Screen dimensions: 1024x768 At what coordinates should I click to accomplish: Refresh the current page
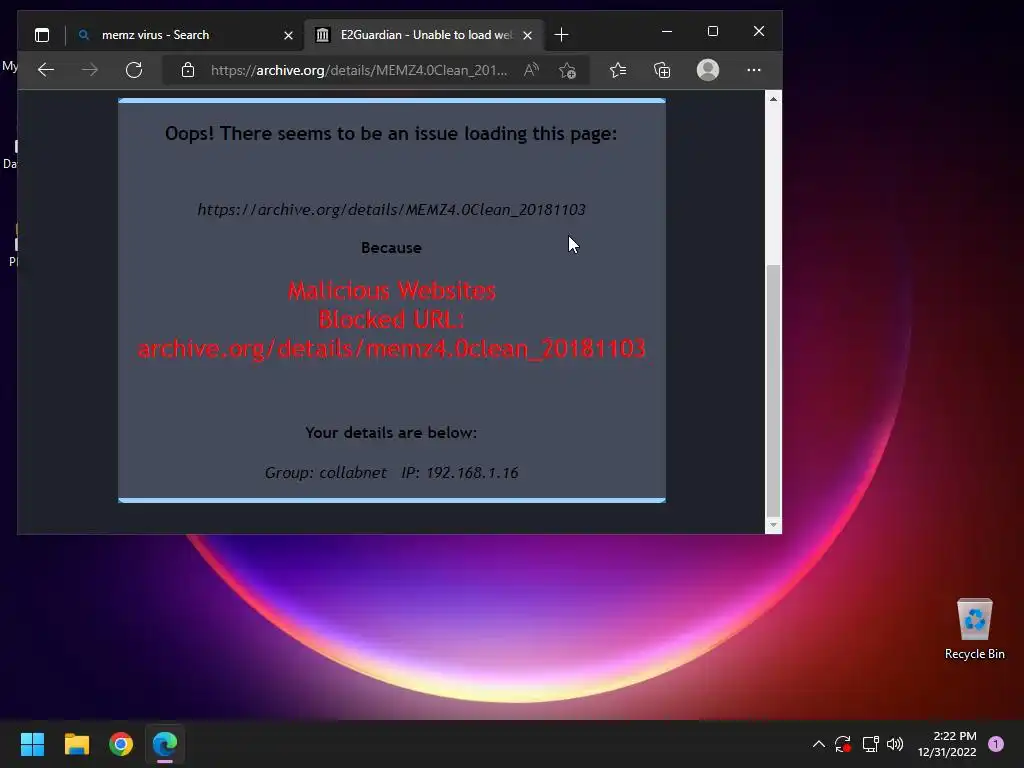point(134,70)
